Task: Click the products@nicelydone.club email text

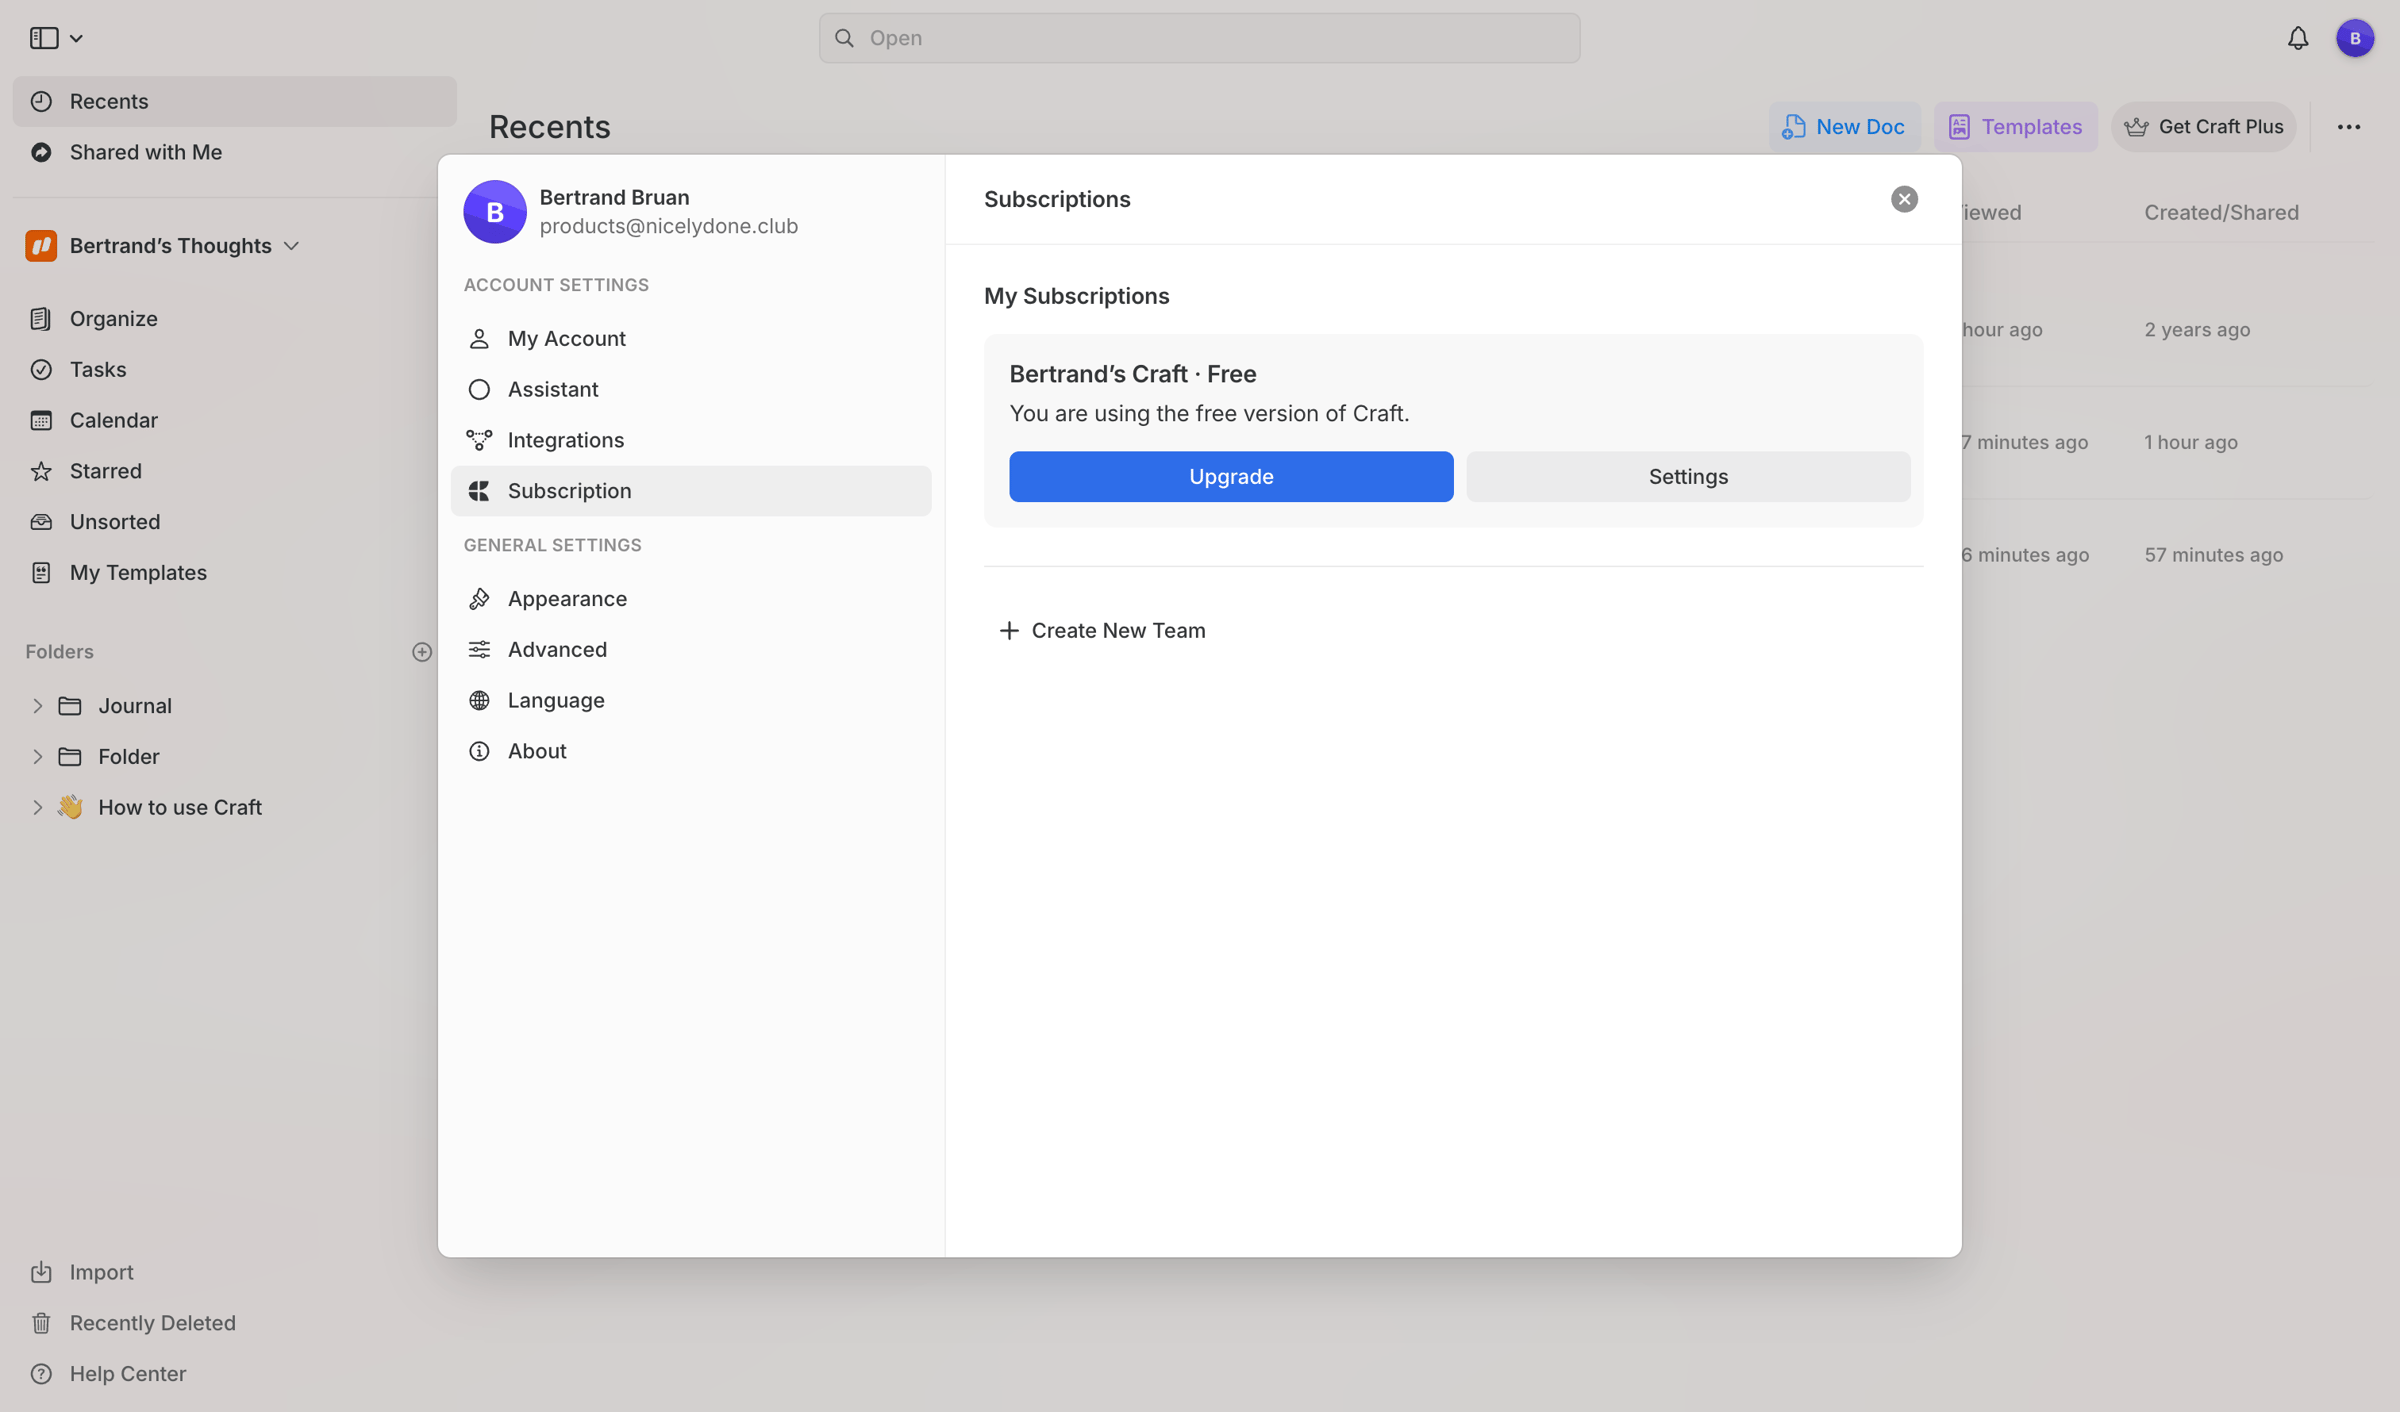Action: (669, 226)
